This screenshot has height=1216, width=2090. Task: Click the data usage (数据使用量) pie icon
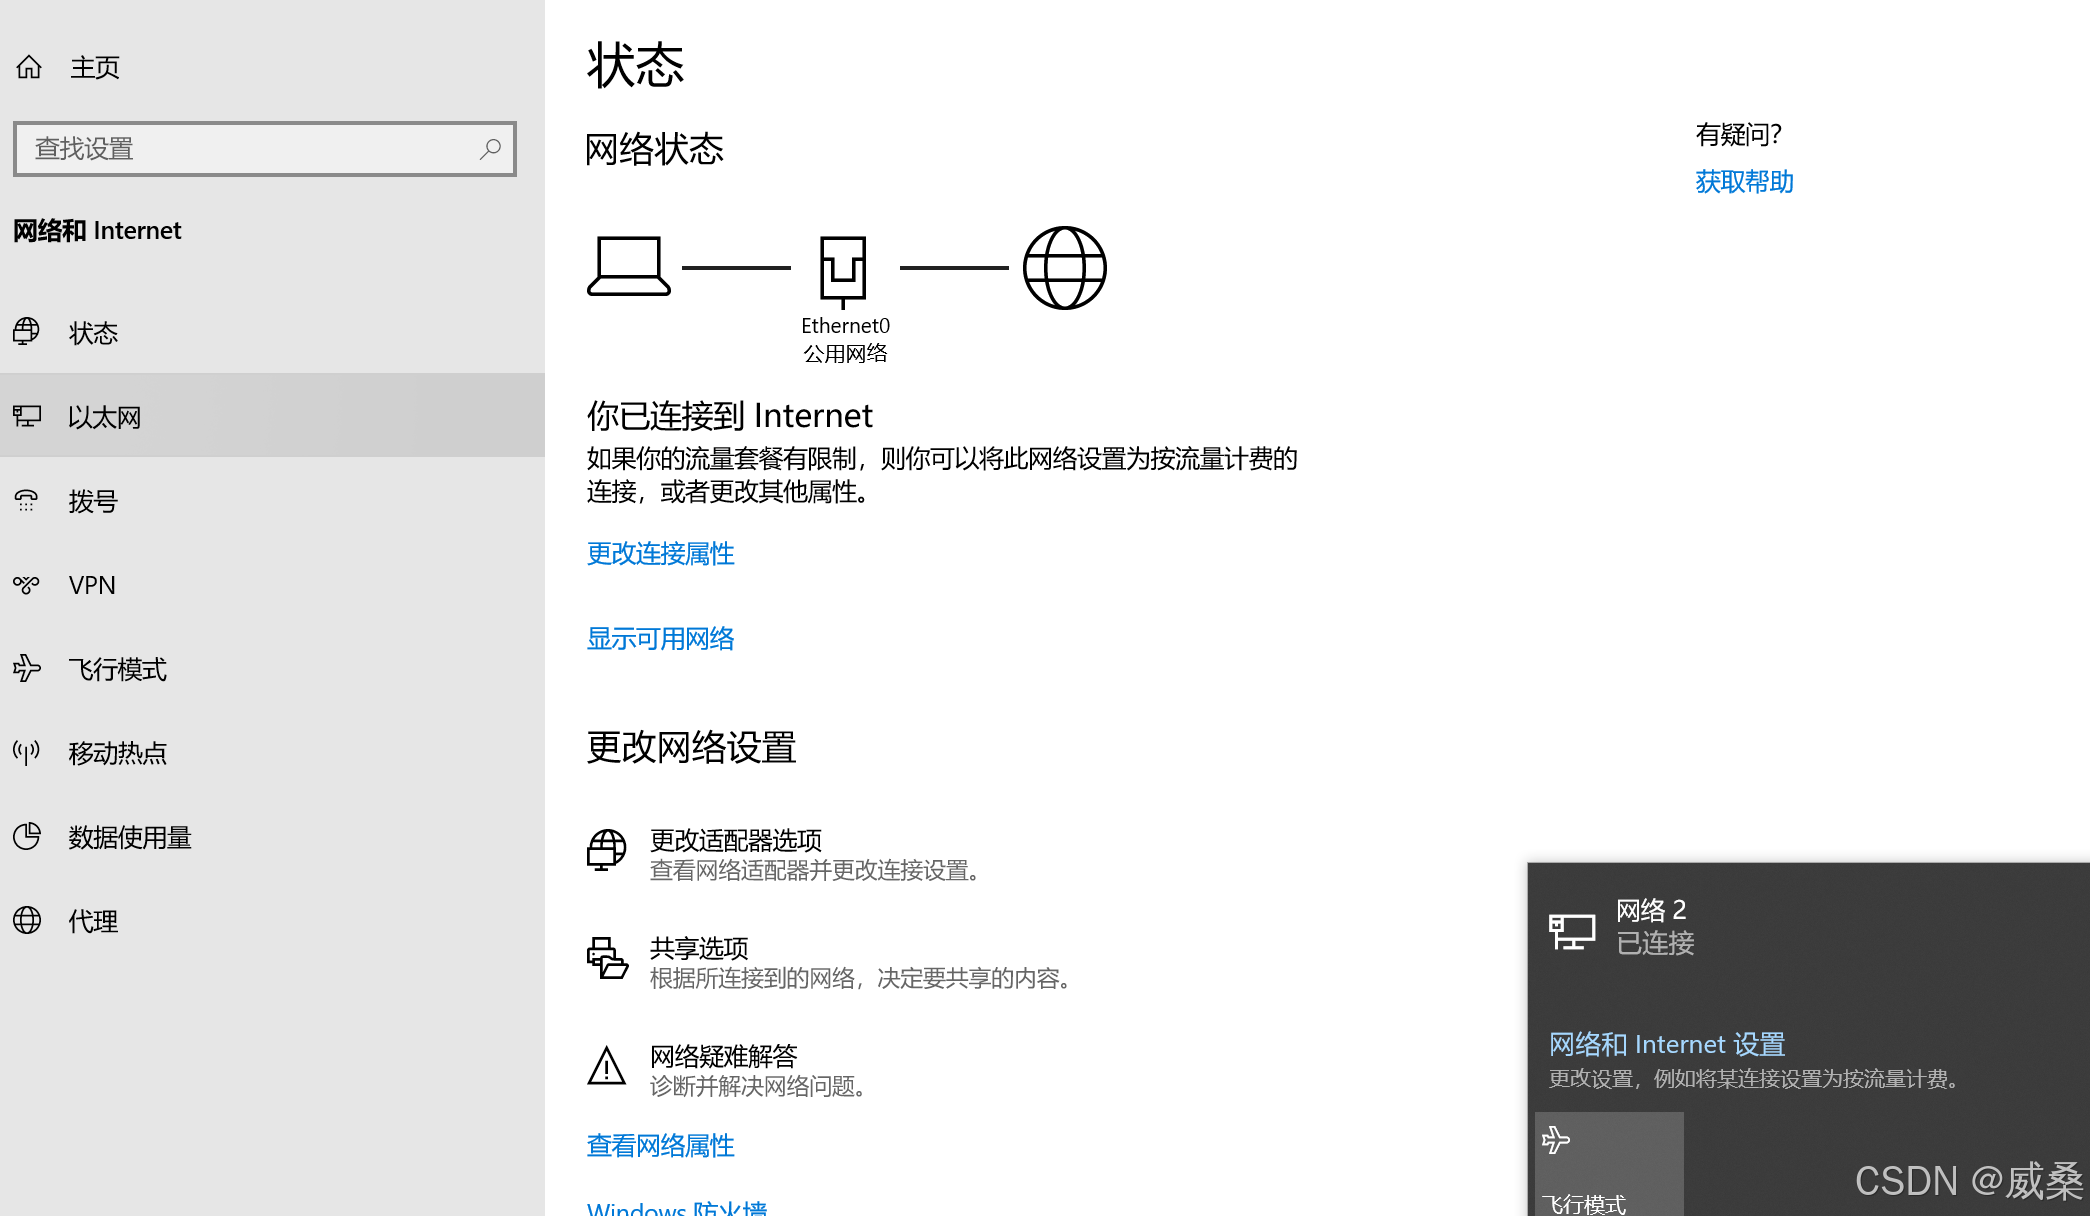click(27, 836)
